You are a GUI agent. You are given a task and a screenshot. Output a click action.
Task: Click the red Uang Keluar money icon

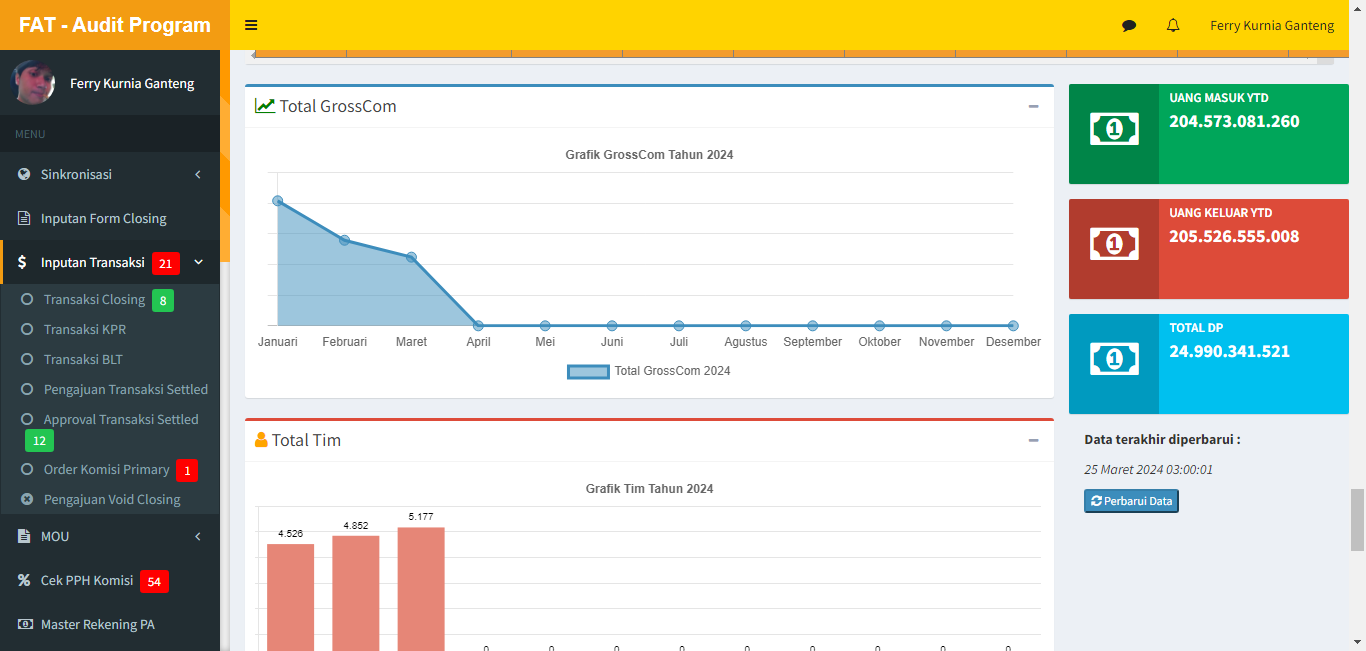pos(1114,244)
